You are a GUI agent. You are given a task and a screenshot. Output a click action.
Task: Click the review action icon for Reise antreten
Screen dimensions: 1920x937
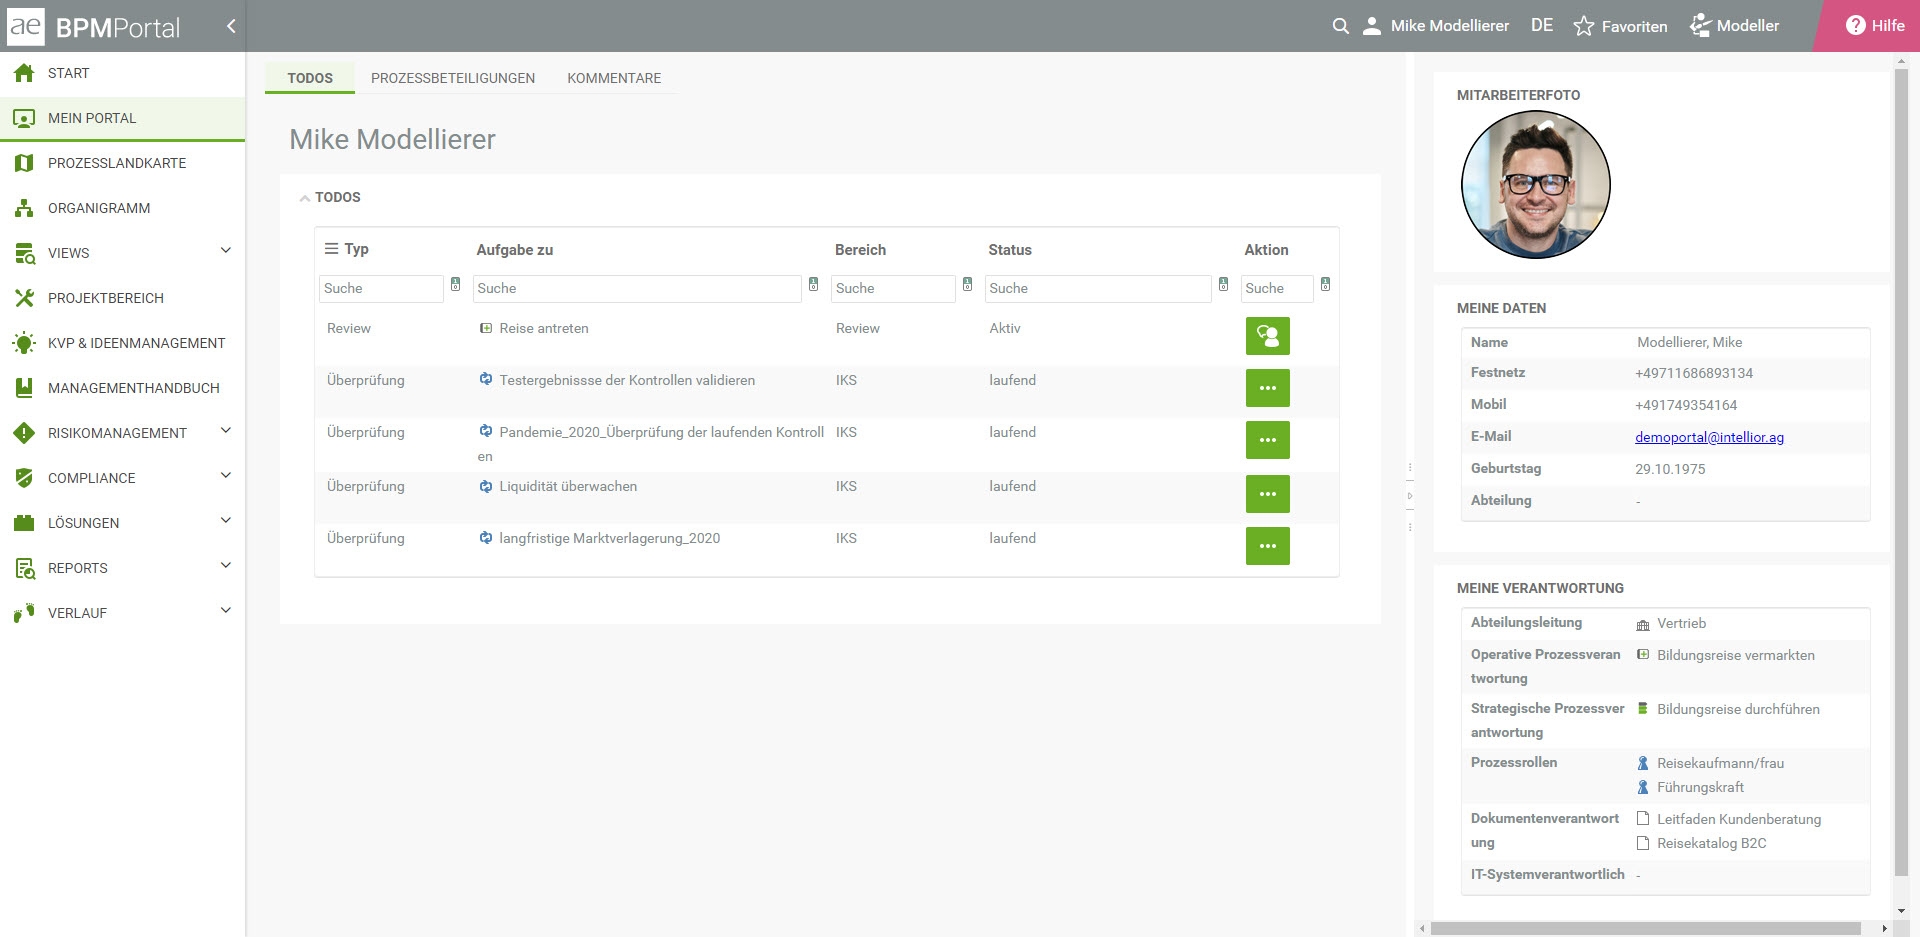[x=1267, y=336]
